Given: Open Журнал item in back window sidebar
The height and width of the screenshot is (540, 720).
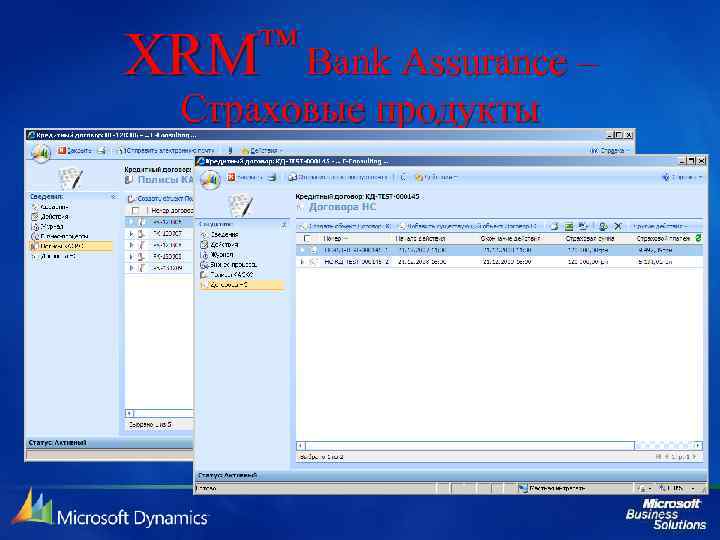Looking at the screenshot, I should pos(47,227).
